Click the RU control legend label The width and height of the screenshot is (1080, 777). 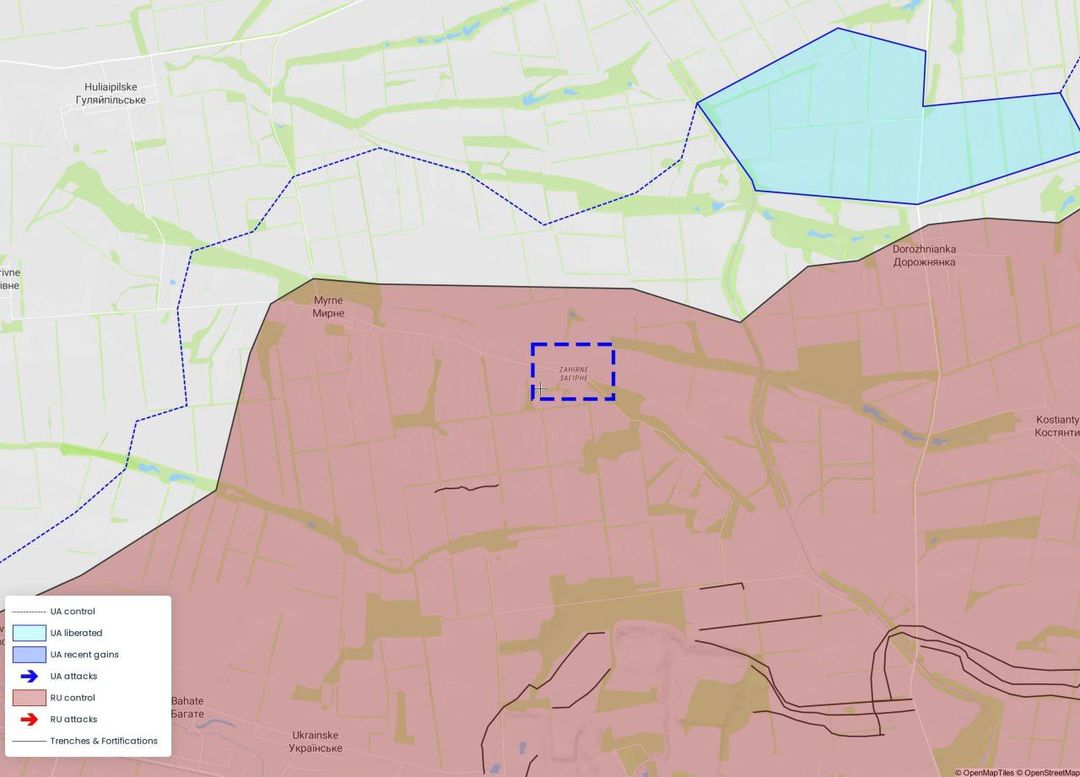72,698
